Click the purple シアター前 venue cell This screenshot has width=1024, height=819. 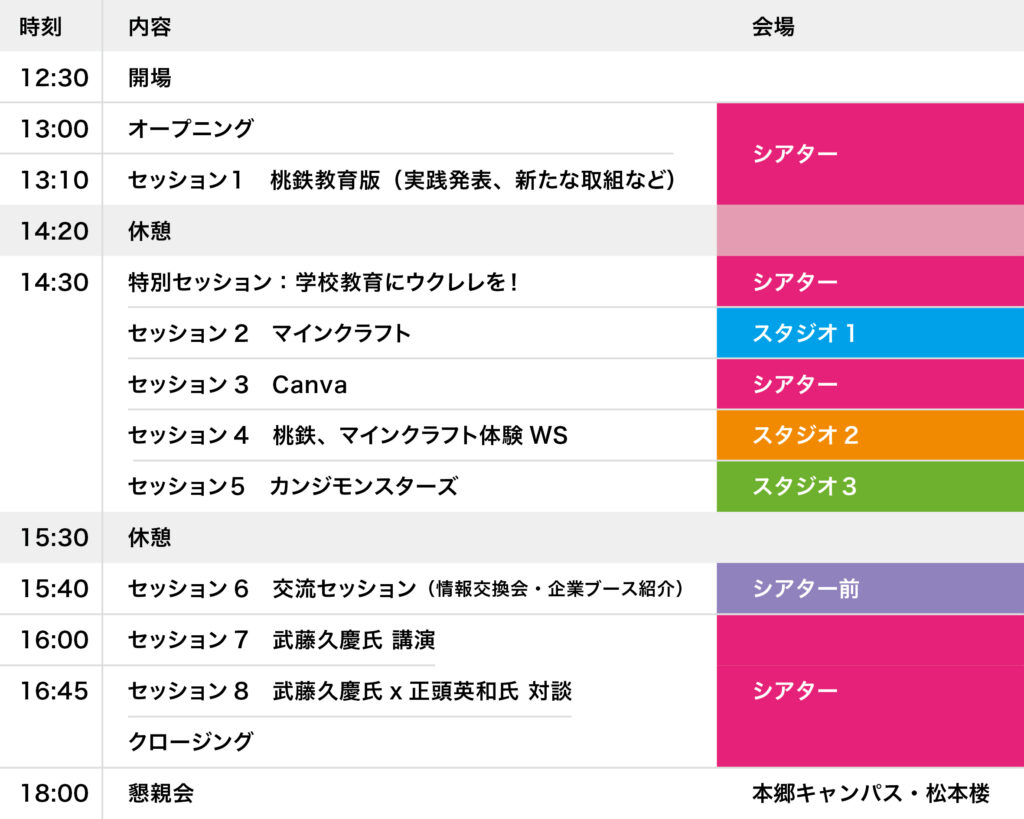870,589
